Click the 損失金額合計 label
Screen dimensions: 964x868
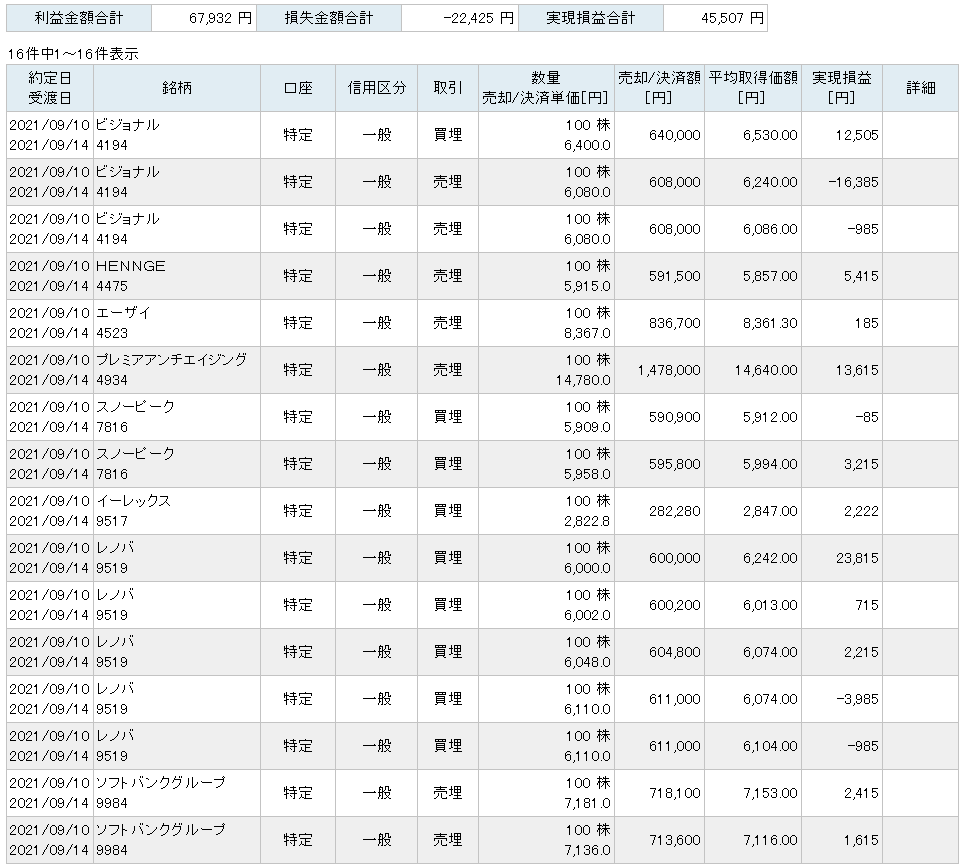[329, 18]
